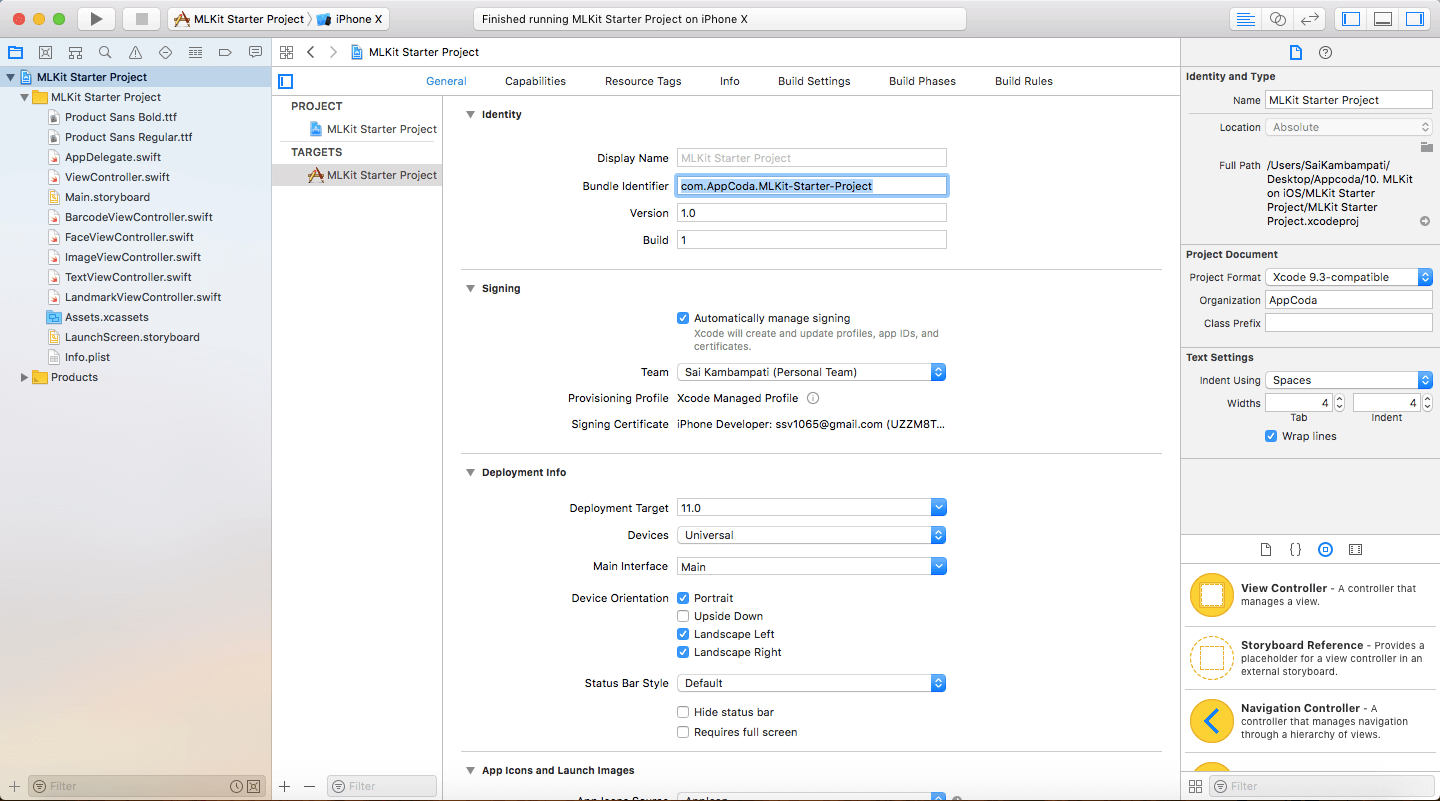Click the Bundle Identifier text field
The width and height of the screenshot is (1440, 801).
(811, 185)
